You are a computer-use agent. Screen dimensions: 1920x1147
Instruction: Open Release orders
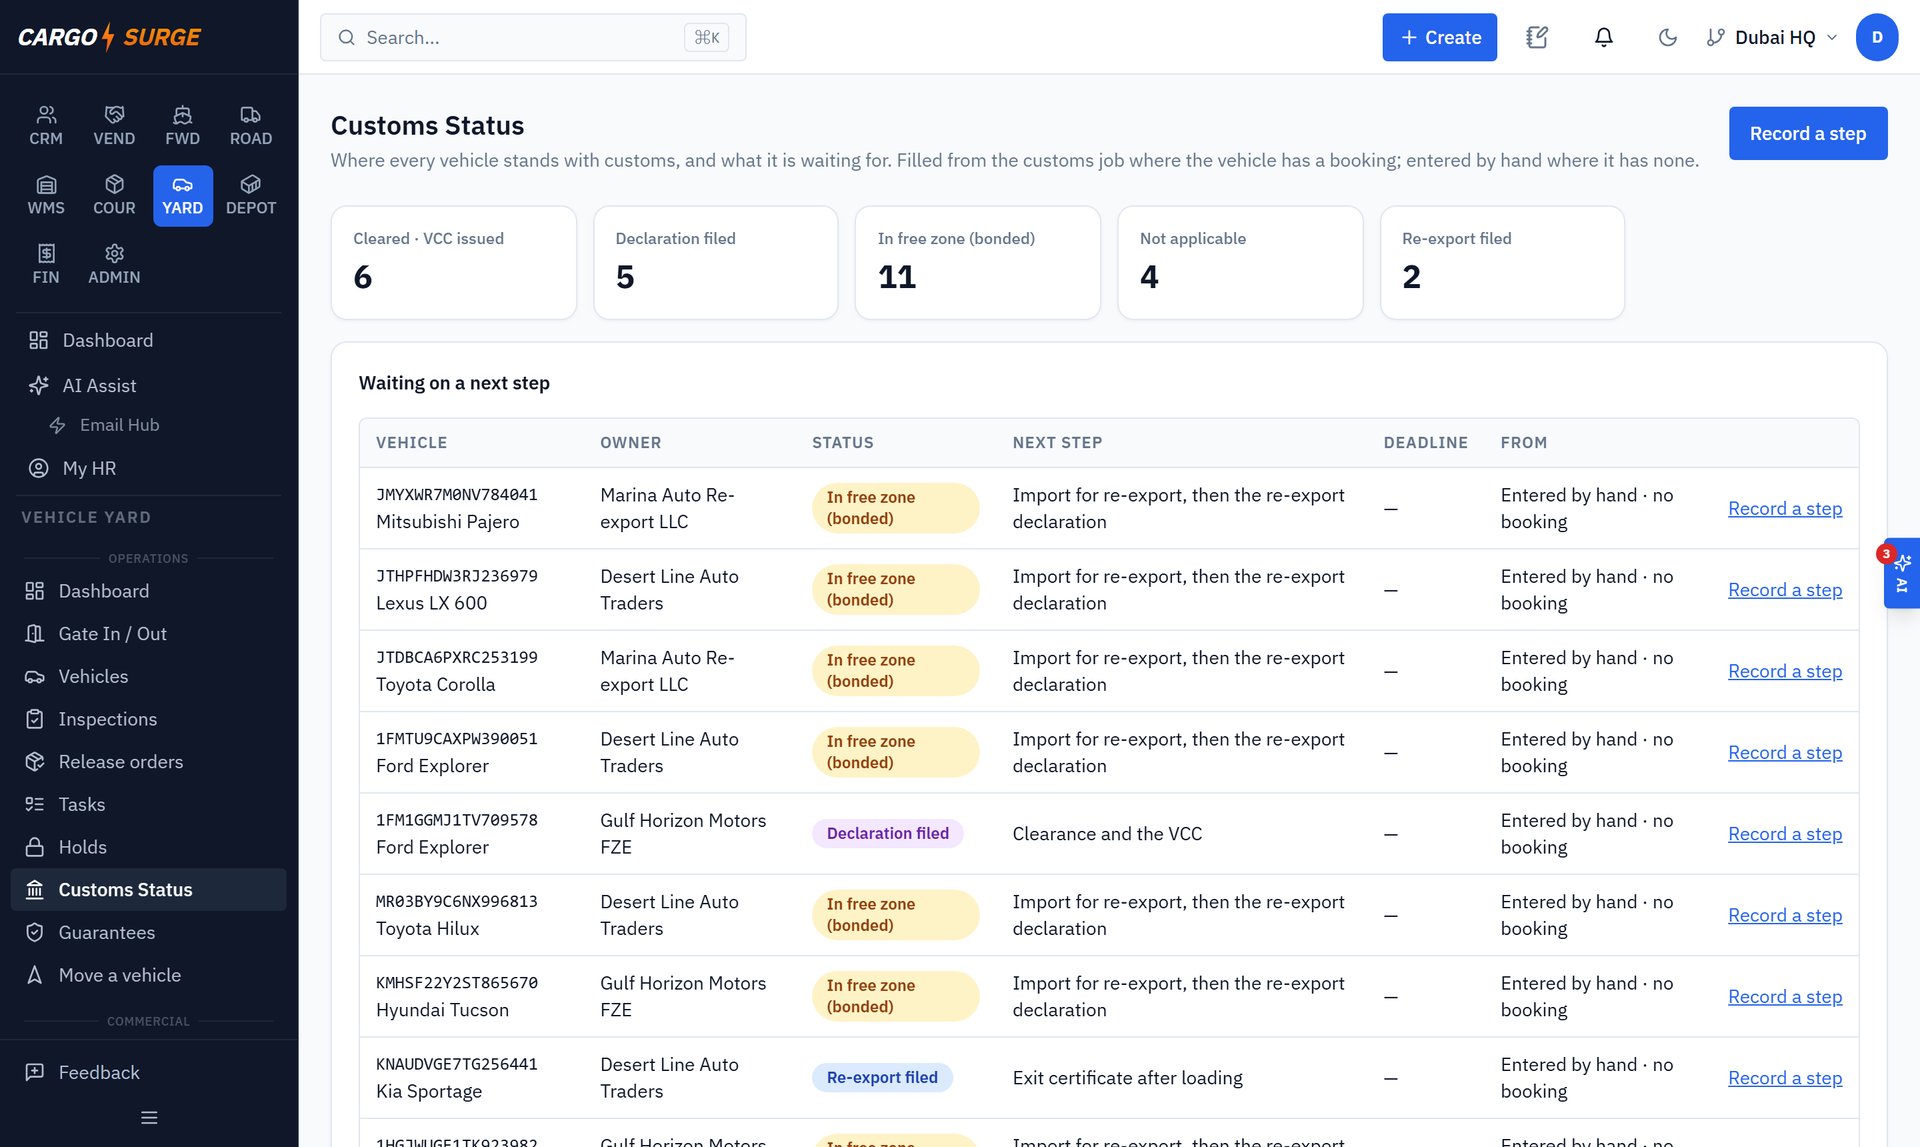(148, 762)
